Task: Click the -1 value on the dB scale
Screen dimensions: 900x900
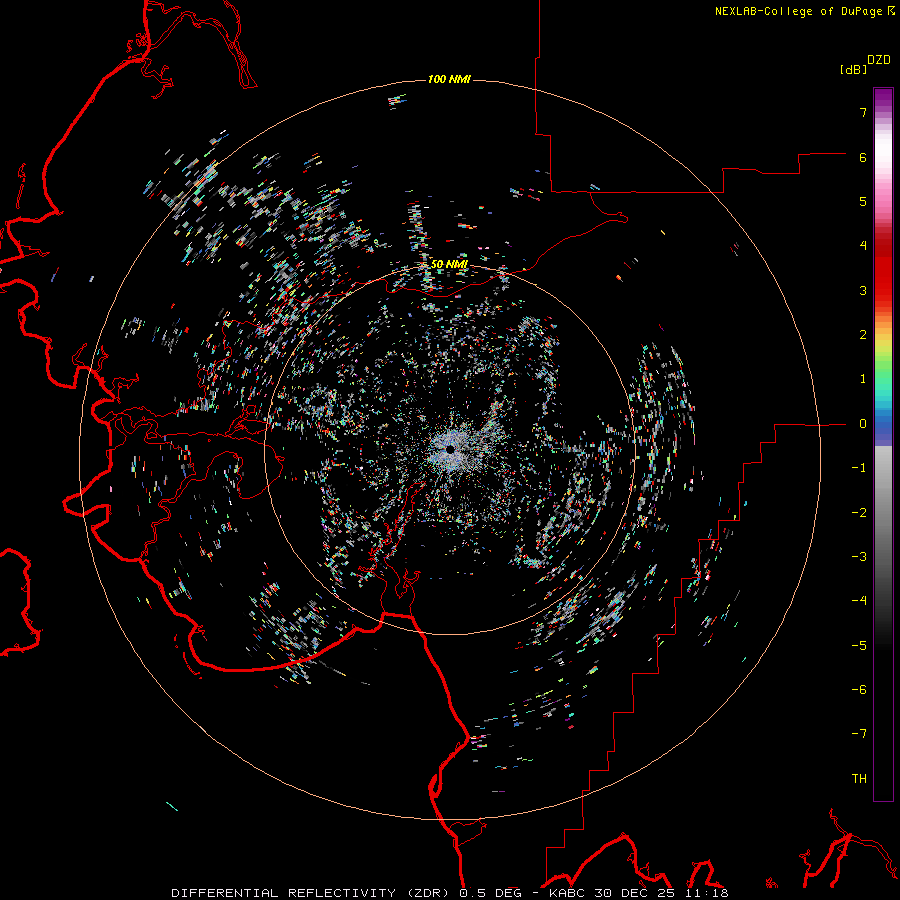Action: (x=859, y=468)
